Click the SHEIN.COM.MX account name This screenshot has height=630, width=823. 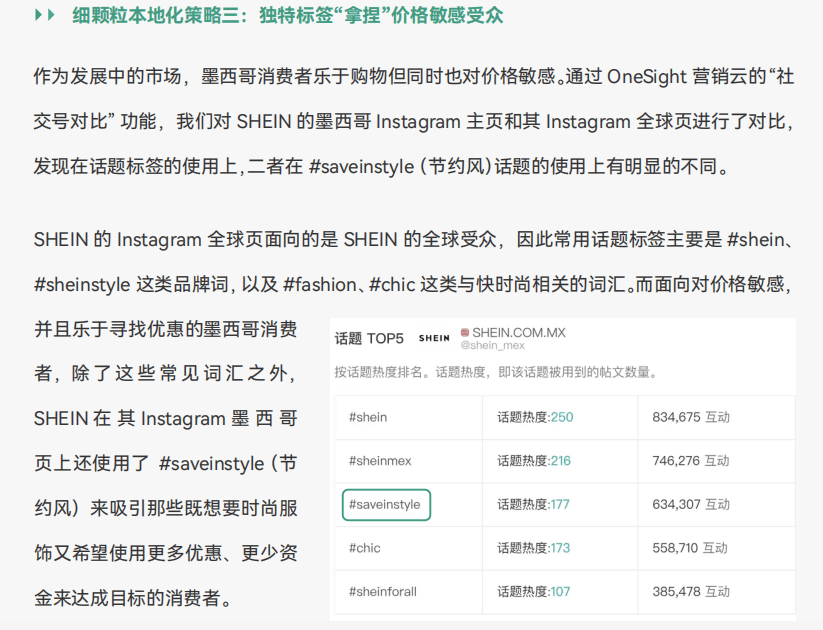pyautogui.click(x=519, y=332)
